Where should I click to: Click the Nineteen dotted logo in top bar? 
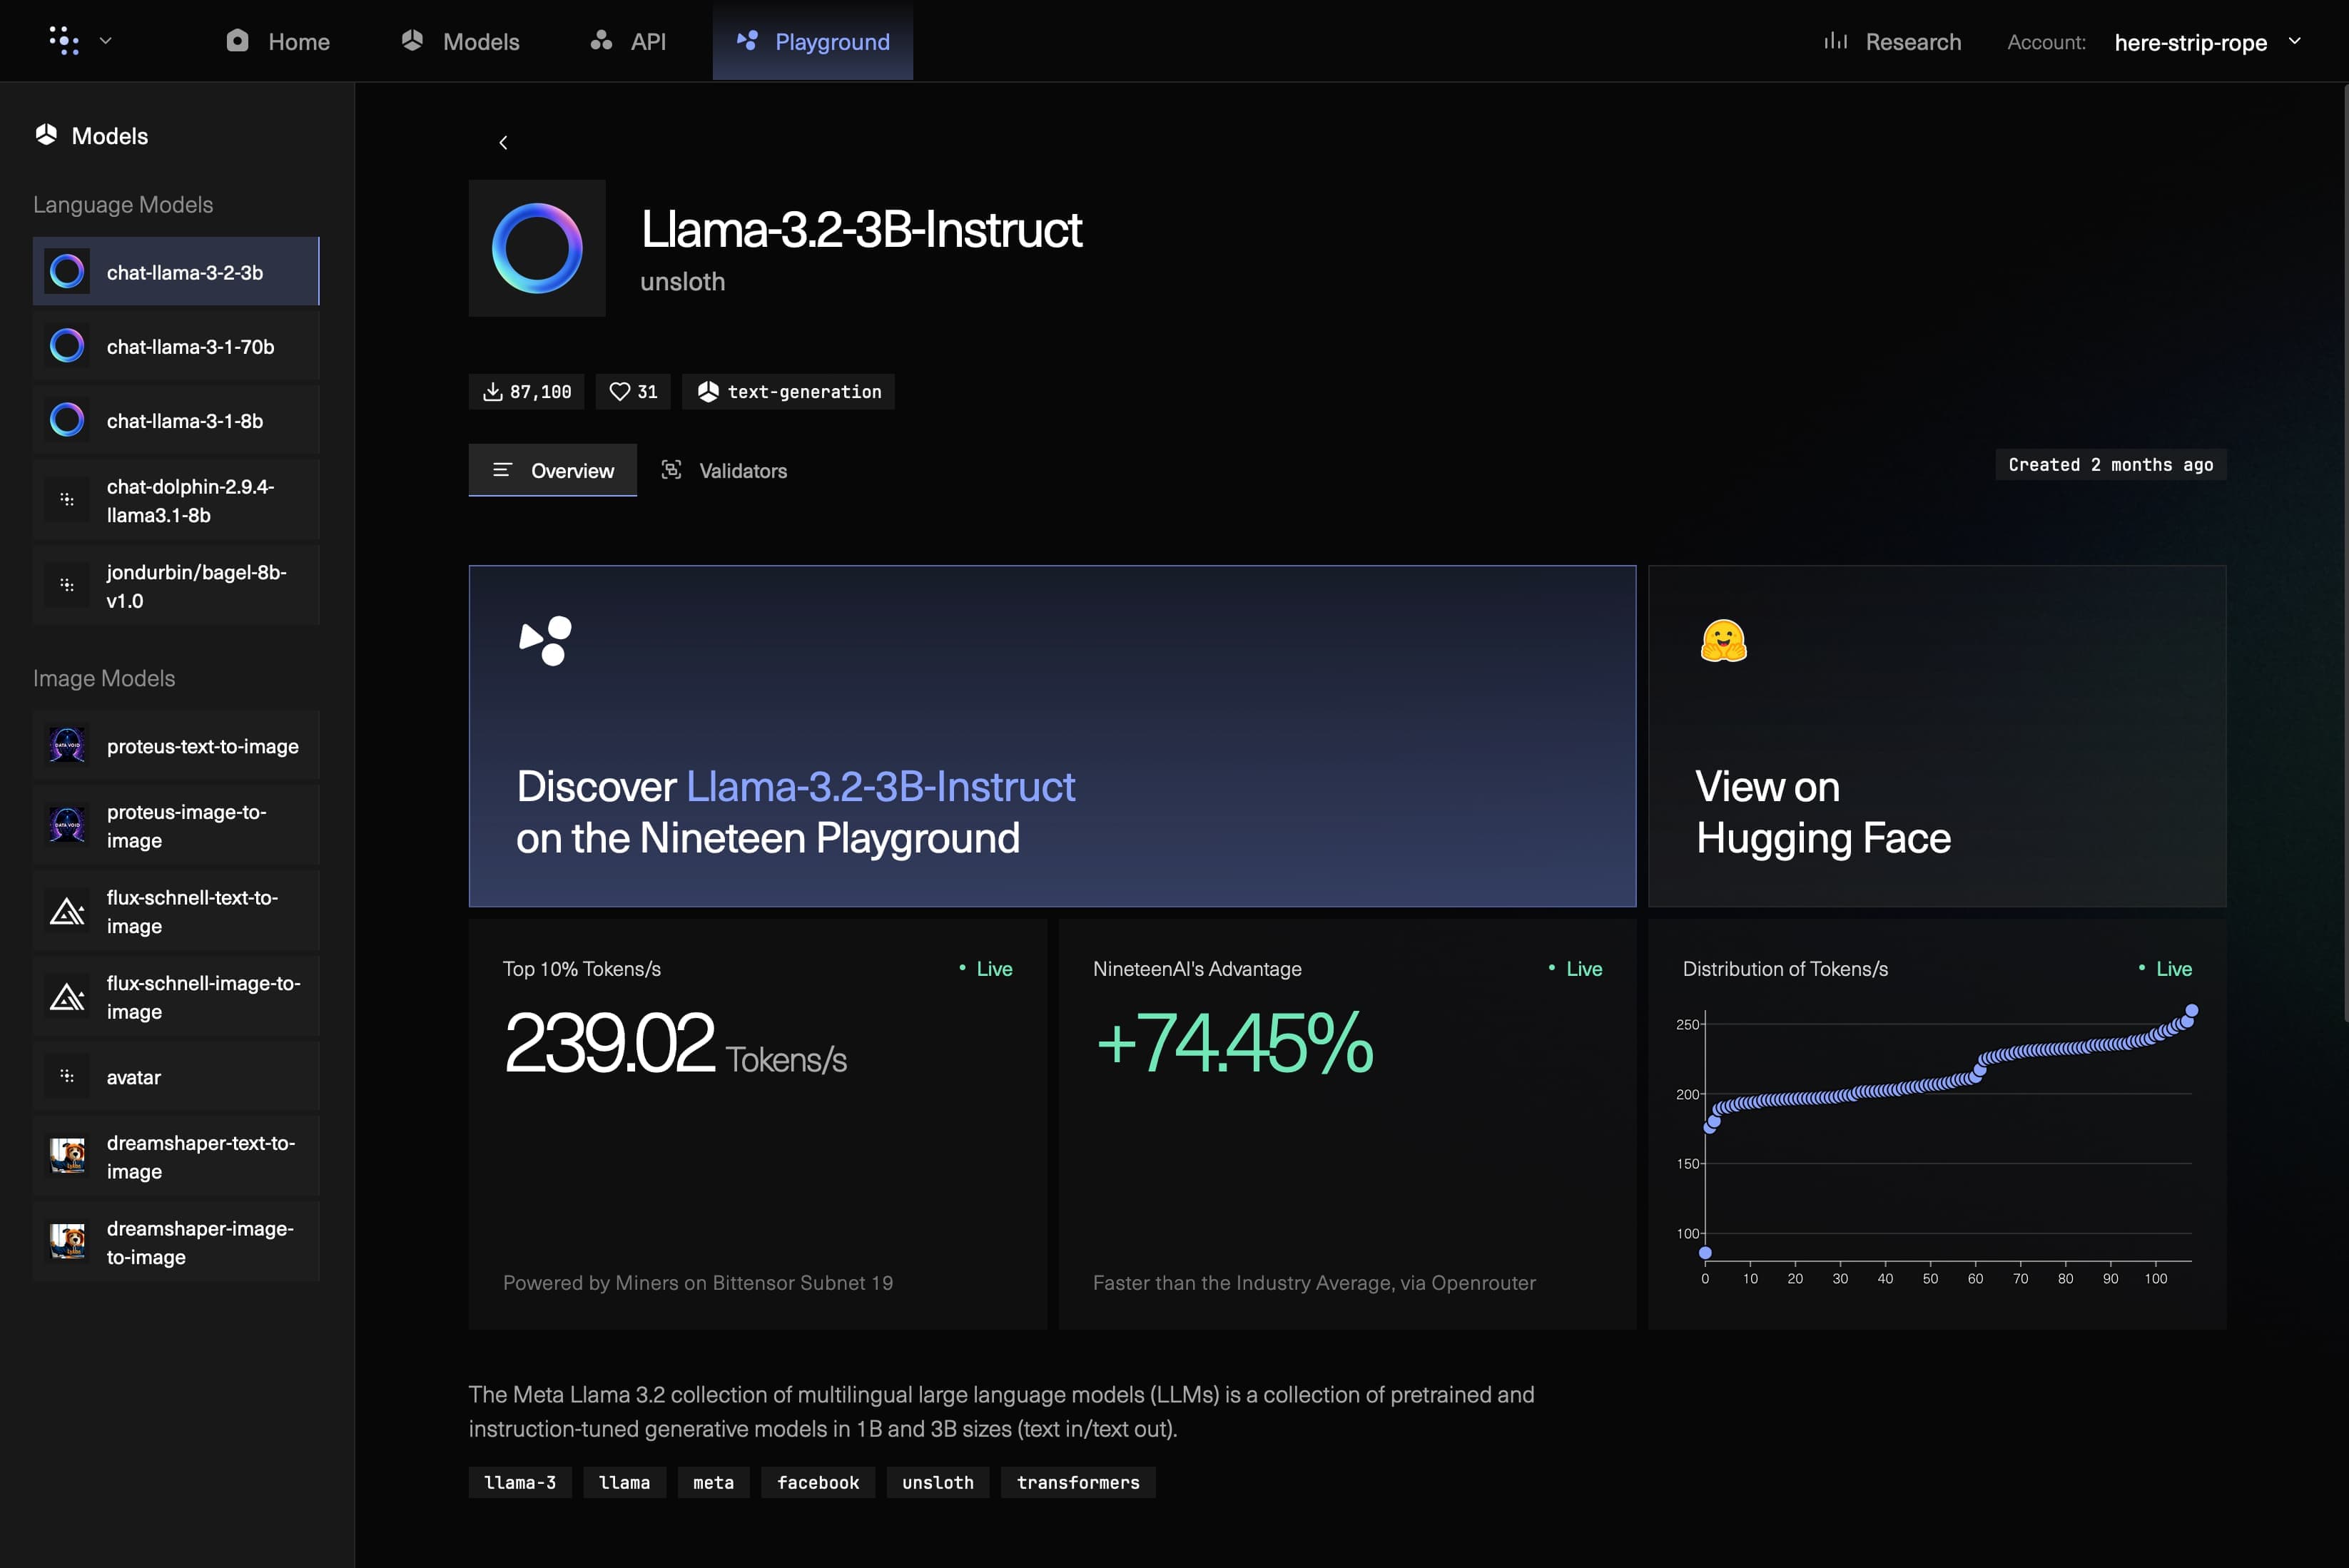click(64, 41)
